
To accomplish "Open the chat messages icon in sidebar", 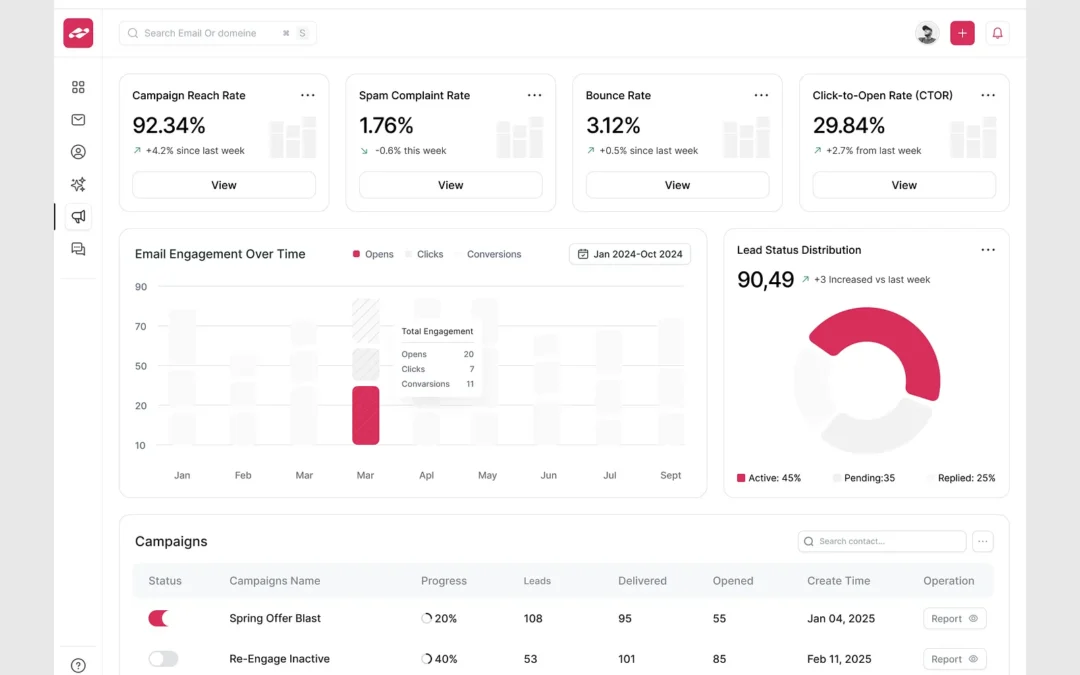I will tap(78, 248).
